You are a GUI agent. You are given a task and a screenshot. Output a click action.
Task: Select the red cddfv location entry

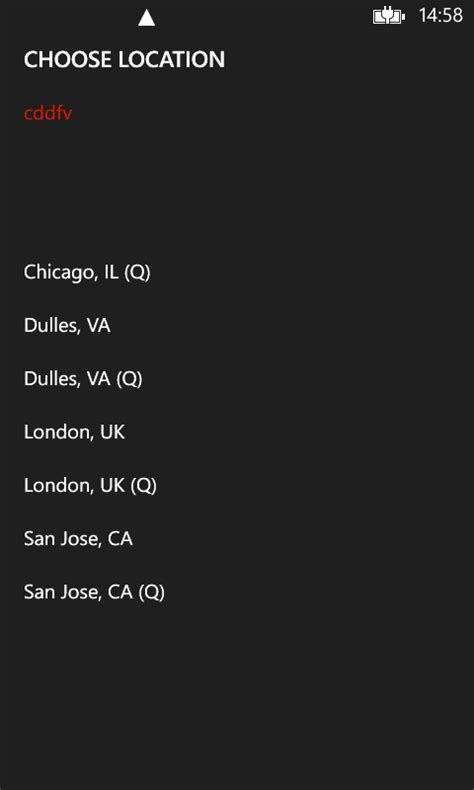coord(48,113)
